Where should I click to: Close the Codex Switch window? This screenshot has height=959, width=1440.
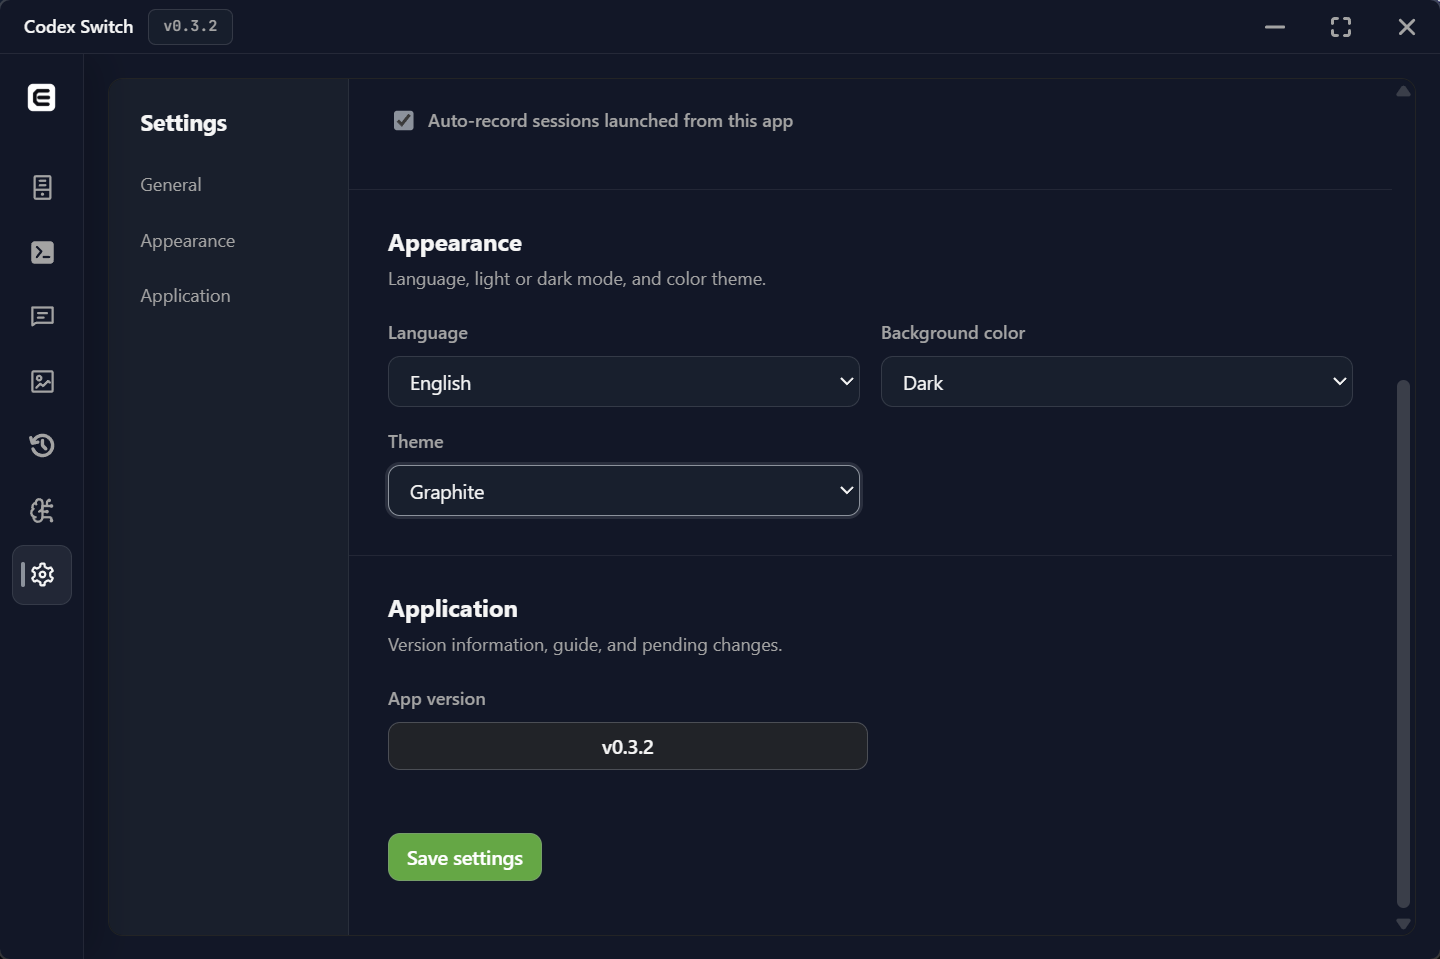1407,27
